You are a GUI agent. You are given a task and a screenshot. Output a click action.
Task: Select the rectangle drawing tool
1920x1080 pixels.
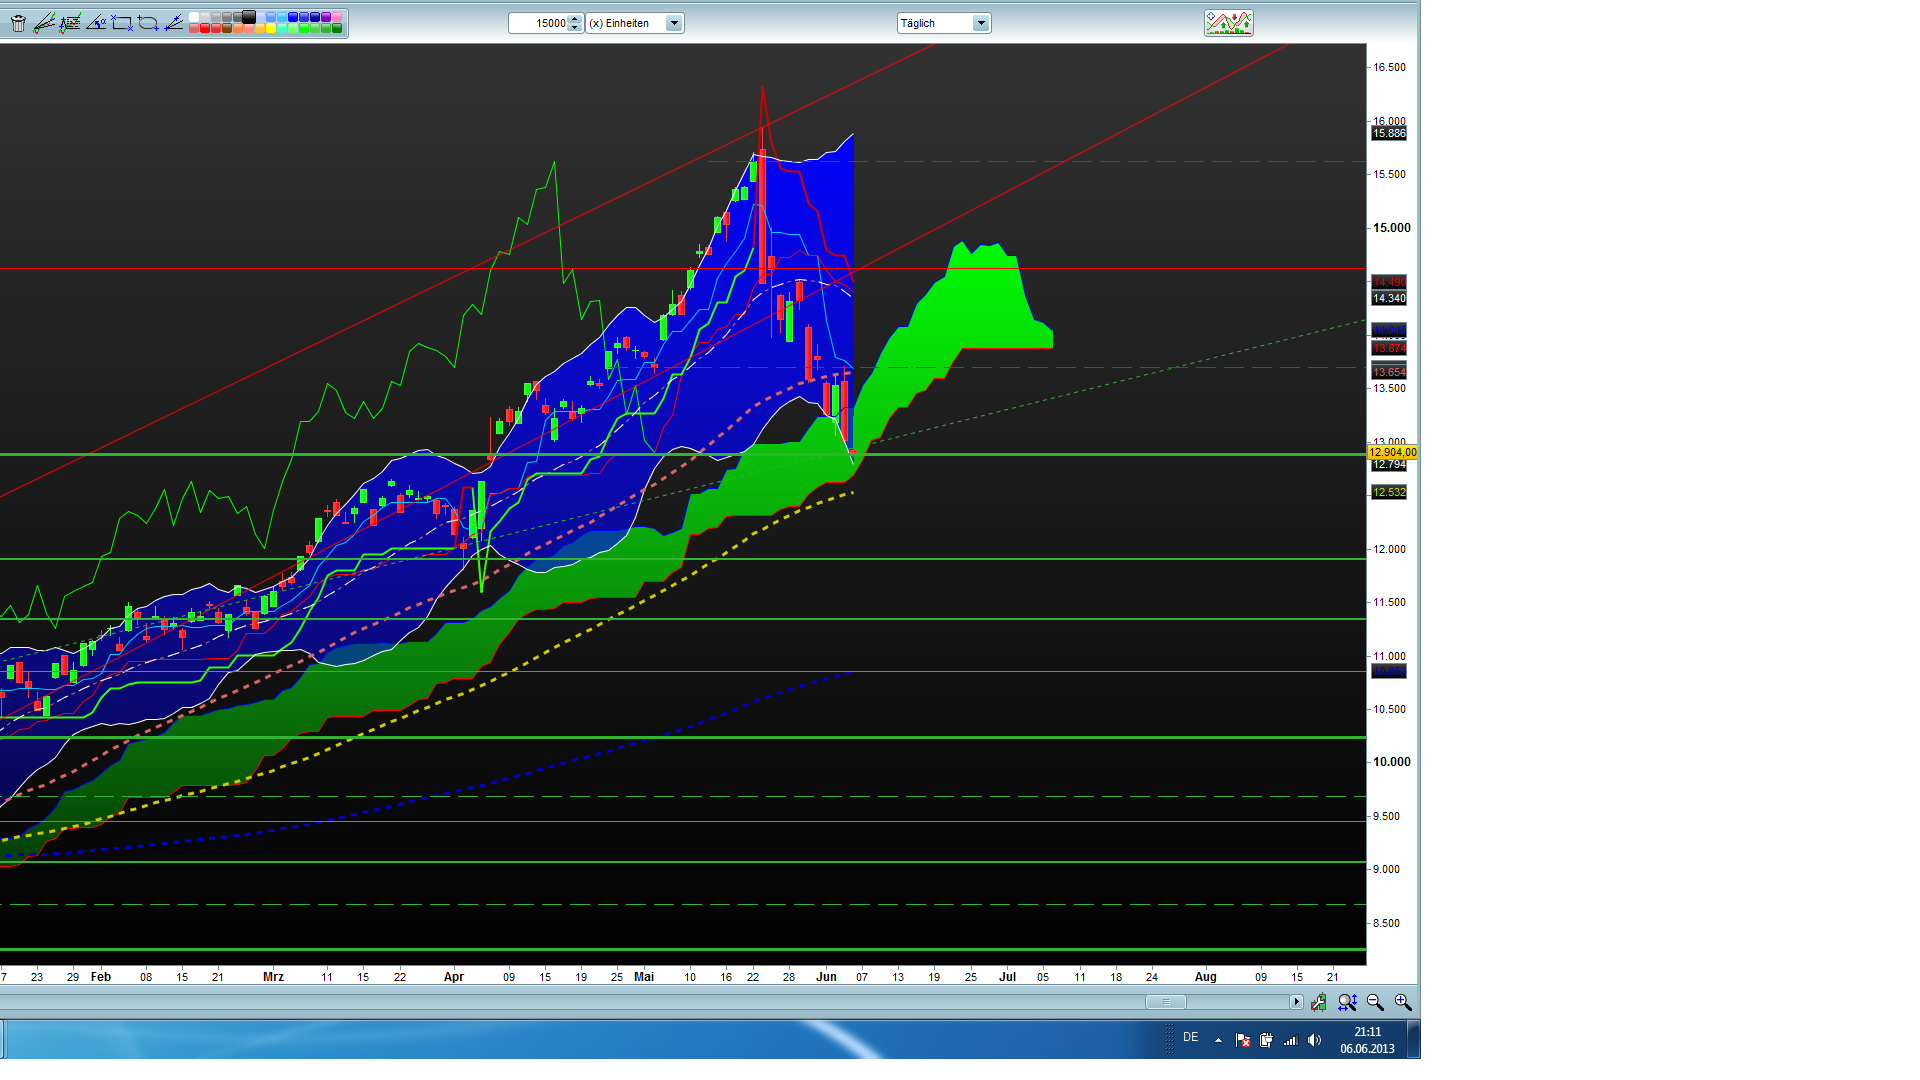pos(122,23)
